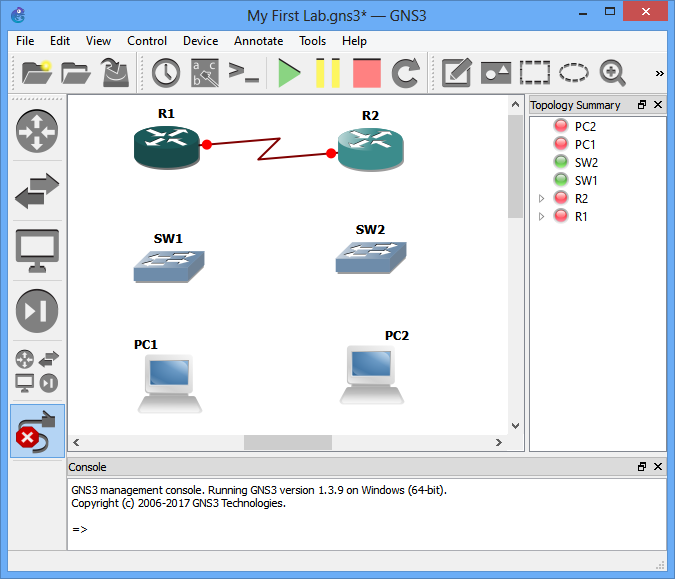Image resolution: width=675 pixels, height=579 pixels.
Task: Show hidden toolbar items via chevron
Action: (659, 73)
